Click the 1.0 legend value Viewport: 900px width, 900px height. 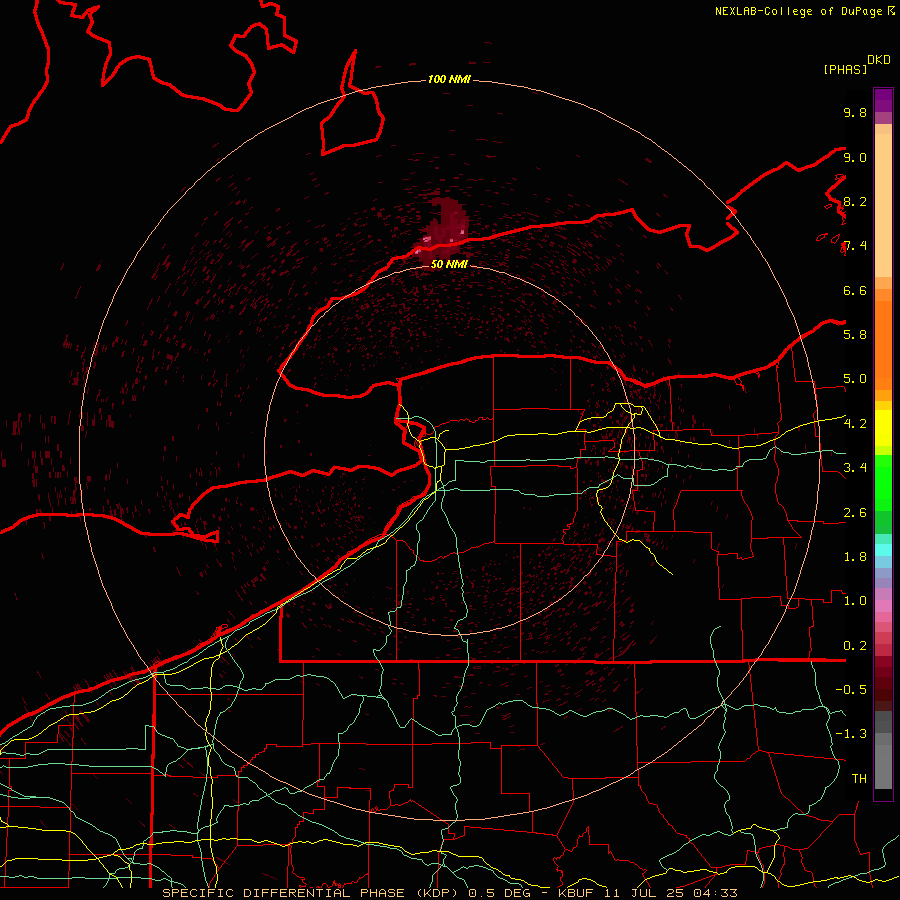[855, 601]
